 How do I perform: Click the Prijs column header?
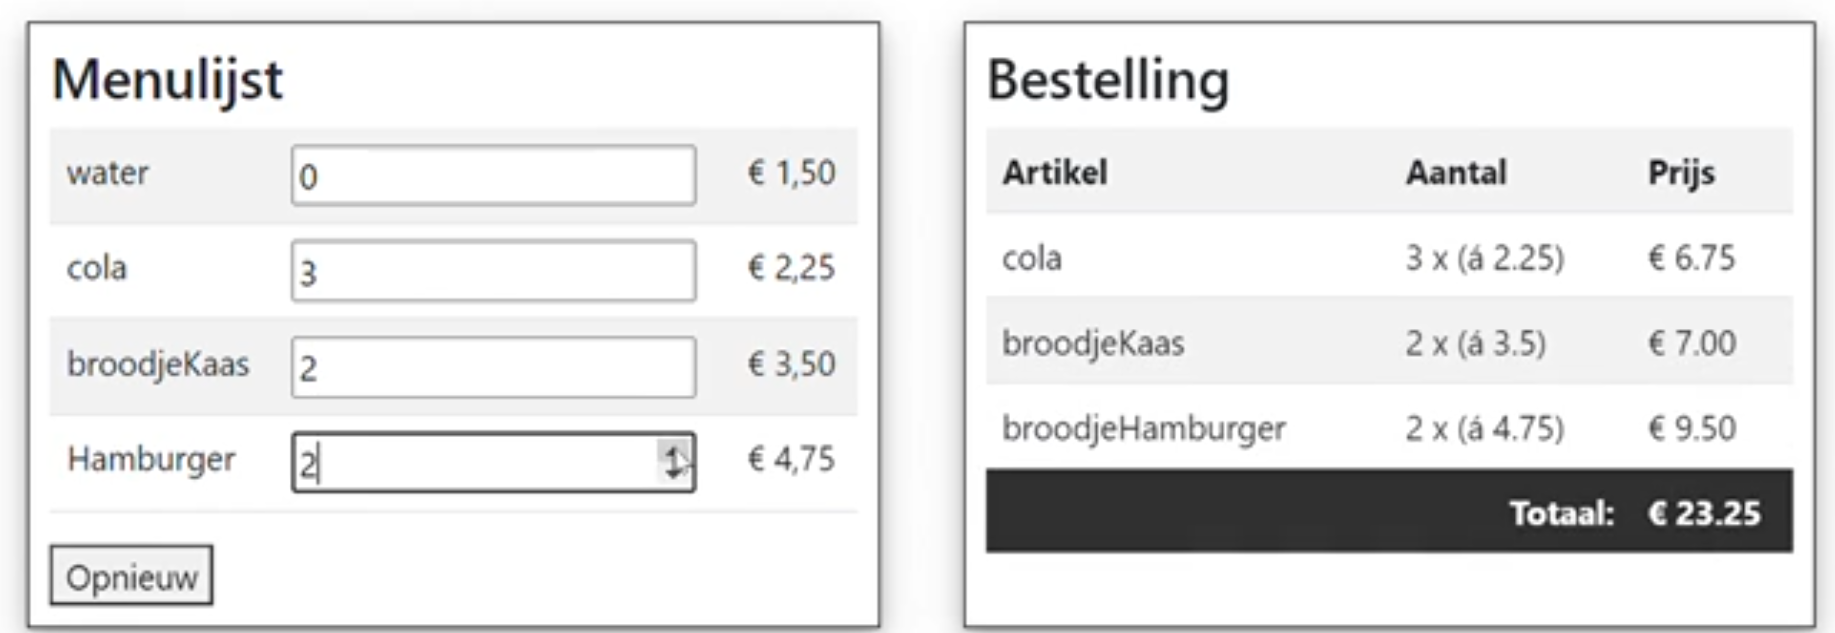1680,172
